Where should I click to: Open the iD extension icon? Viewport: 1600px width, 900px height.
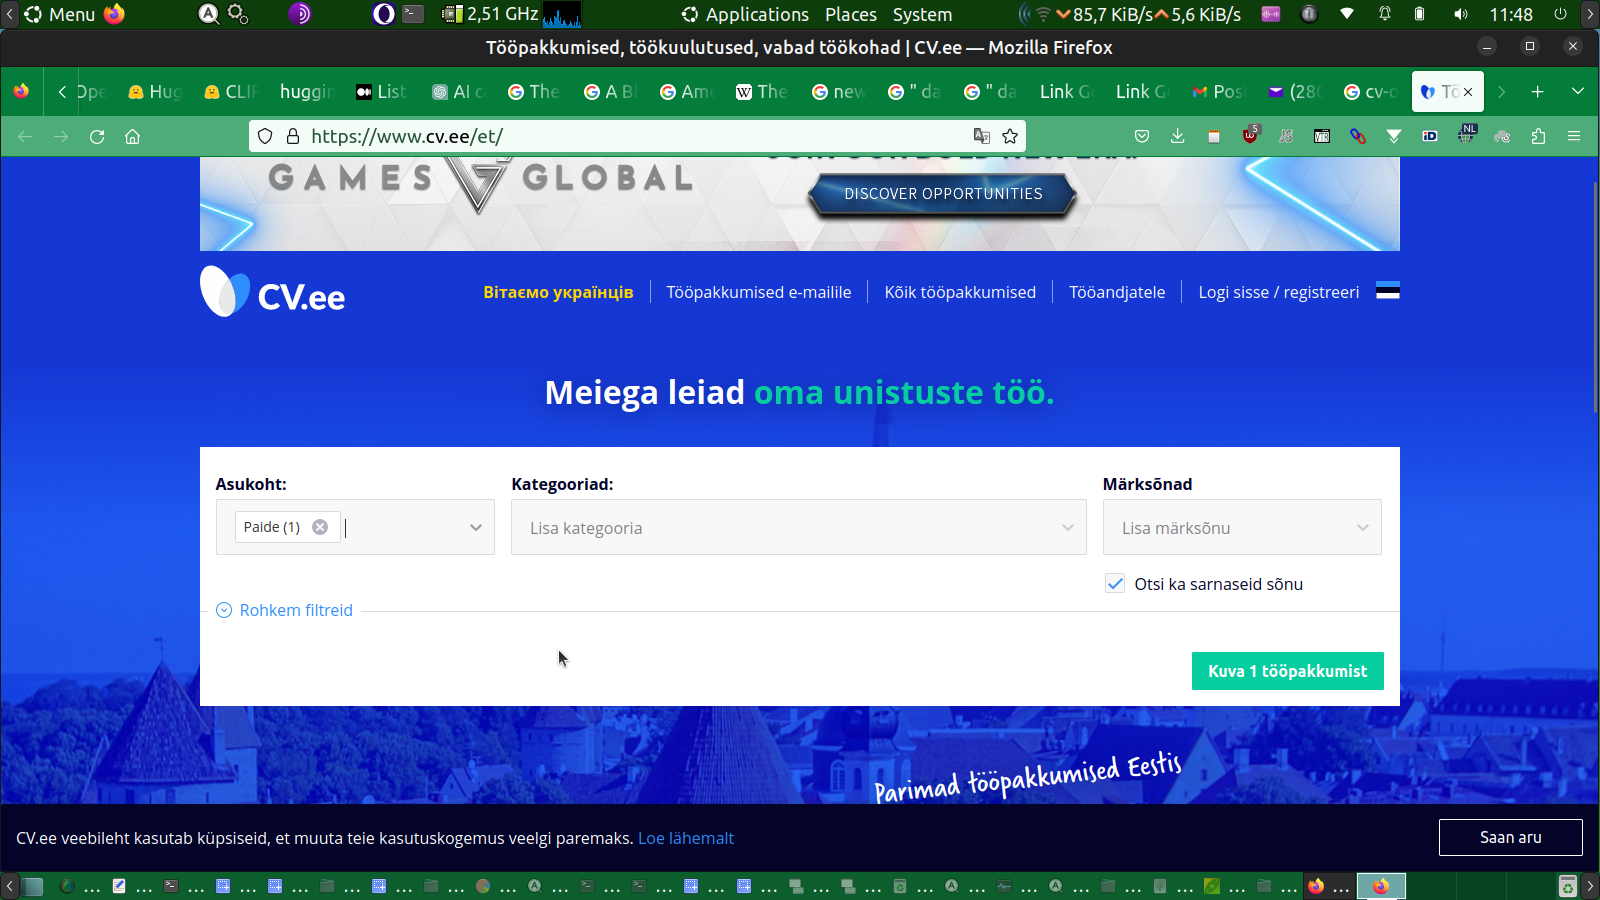[x=1430, y=136]
